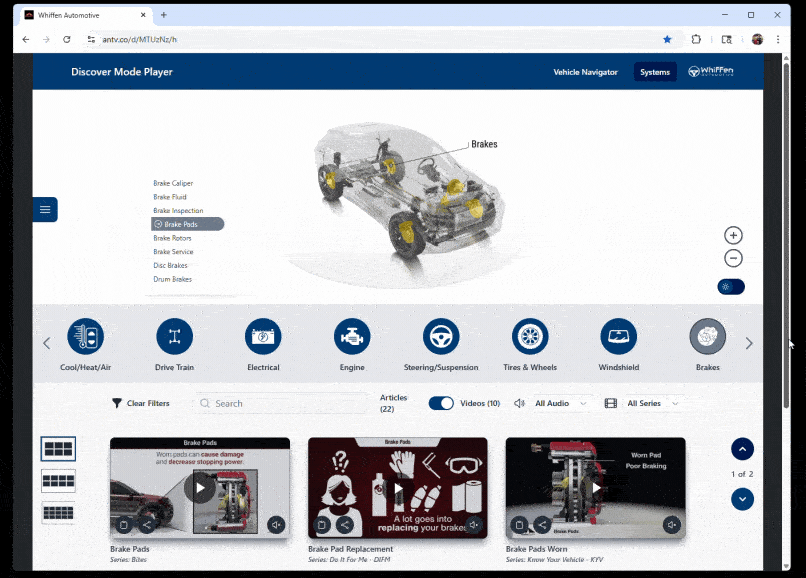The image size is (806, 578).
Task: Select the Steering/Suspension system icon
Action: point(441,337)
